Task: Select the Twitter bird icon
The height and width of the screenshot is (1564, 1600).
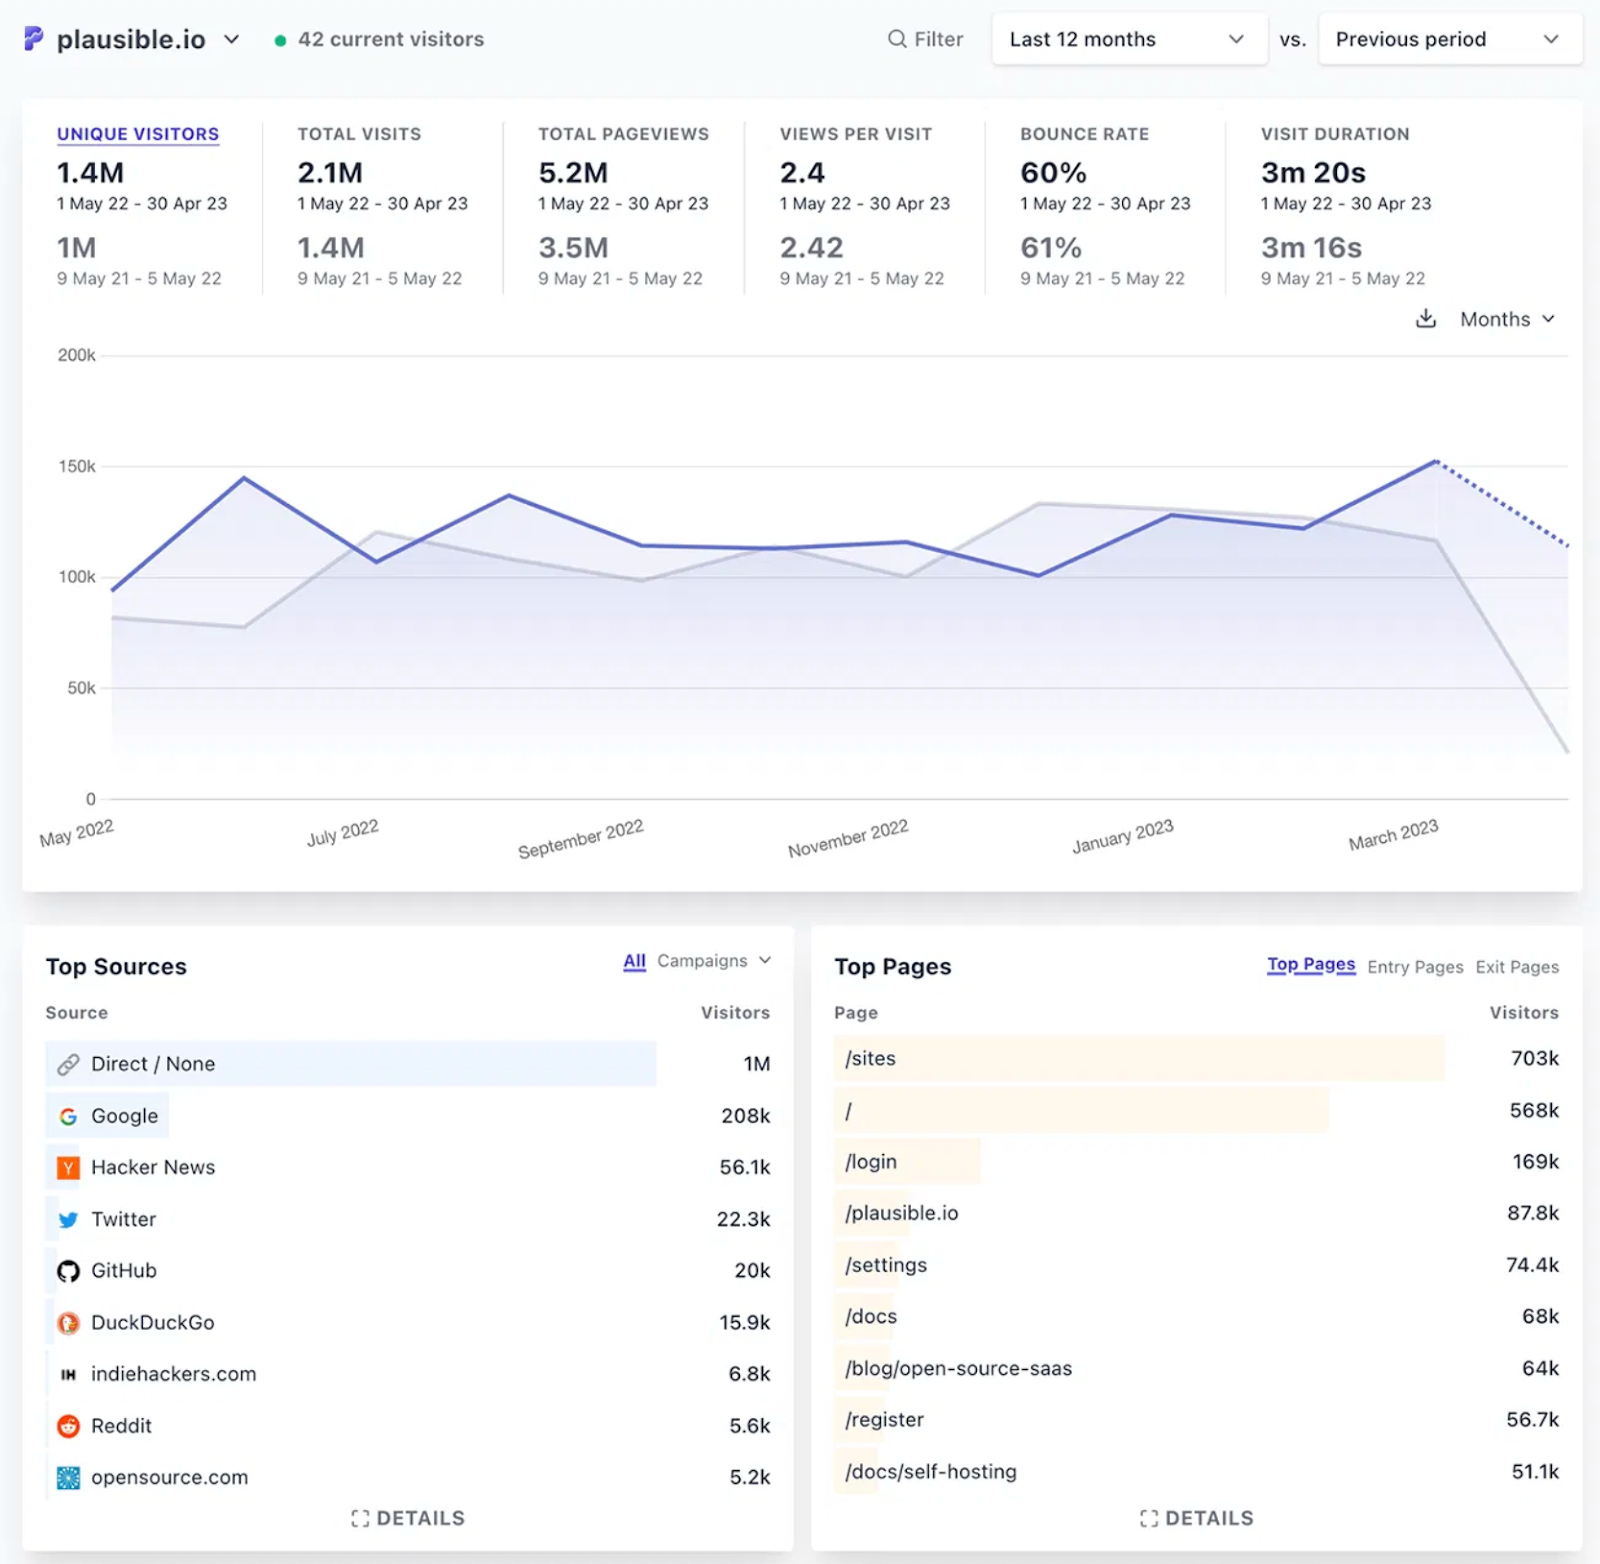Action: coord(67,1219)
